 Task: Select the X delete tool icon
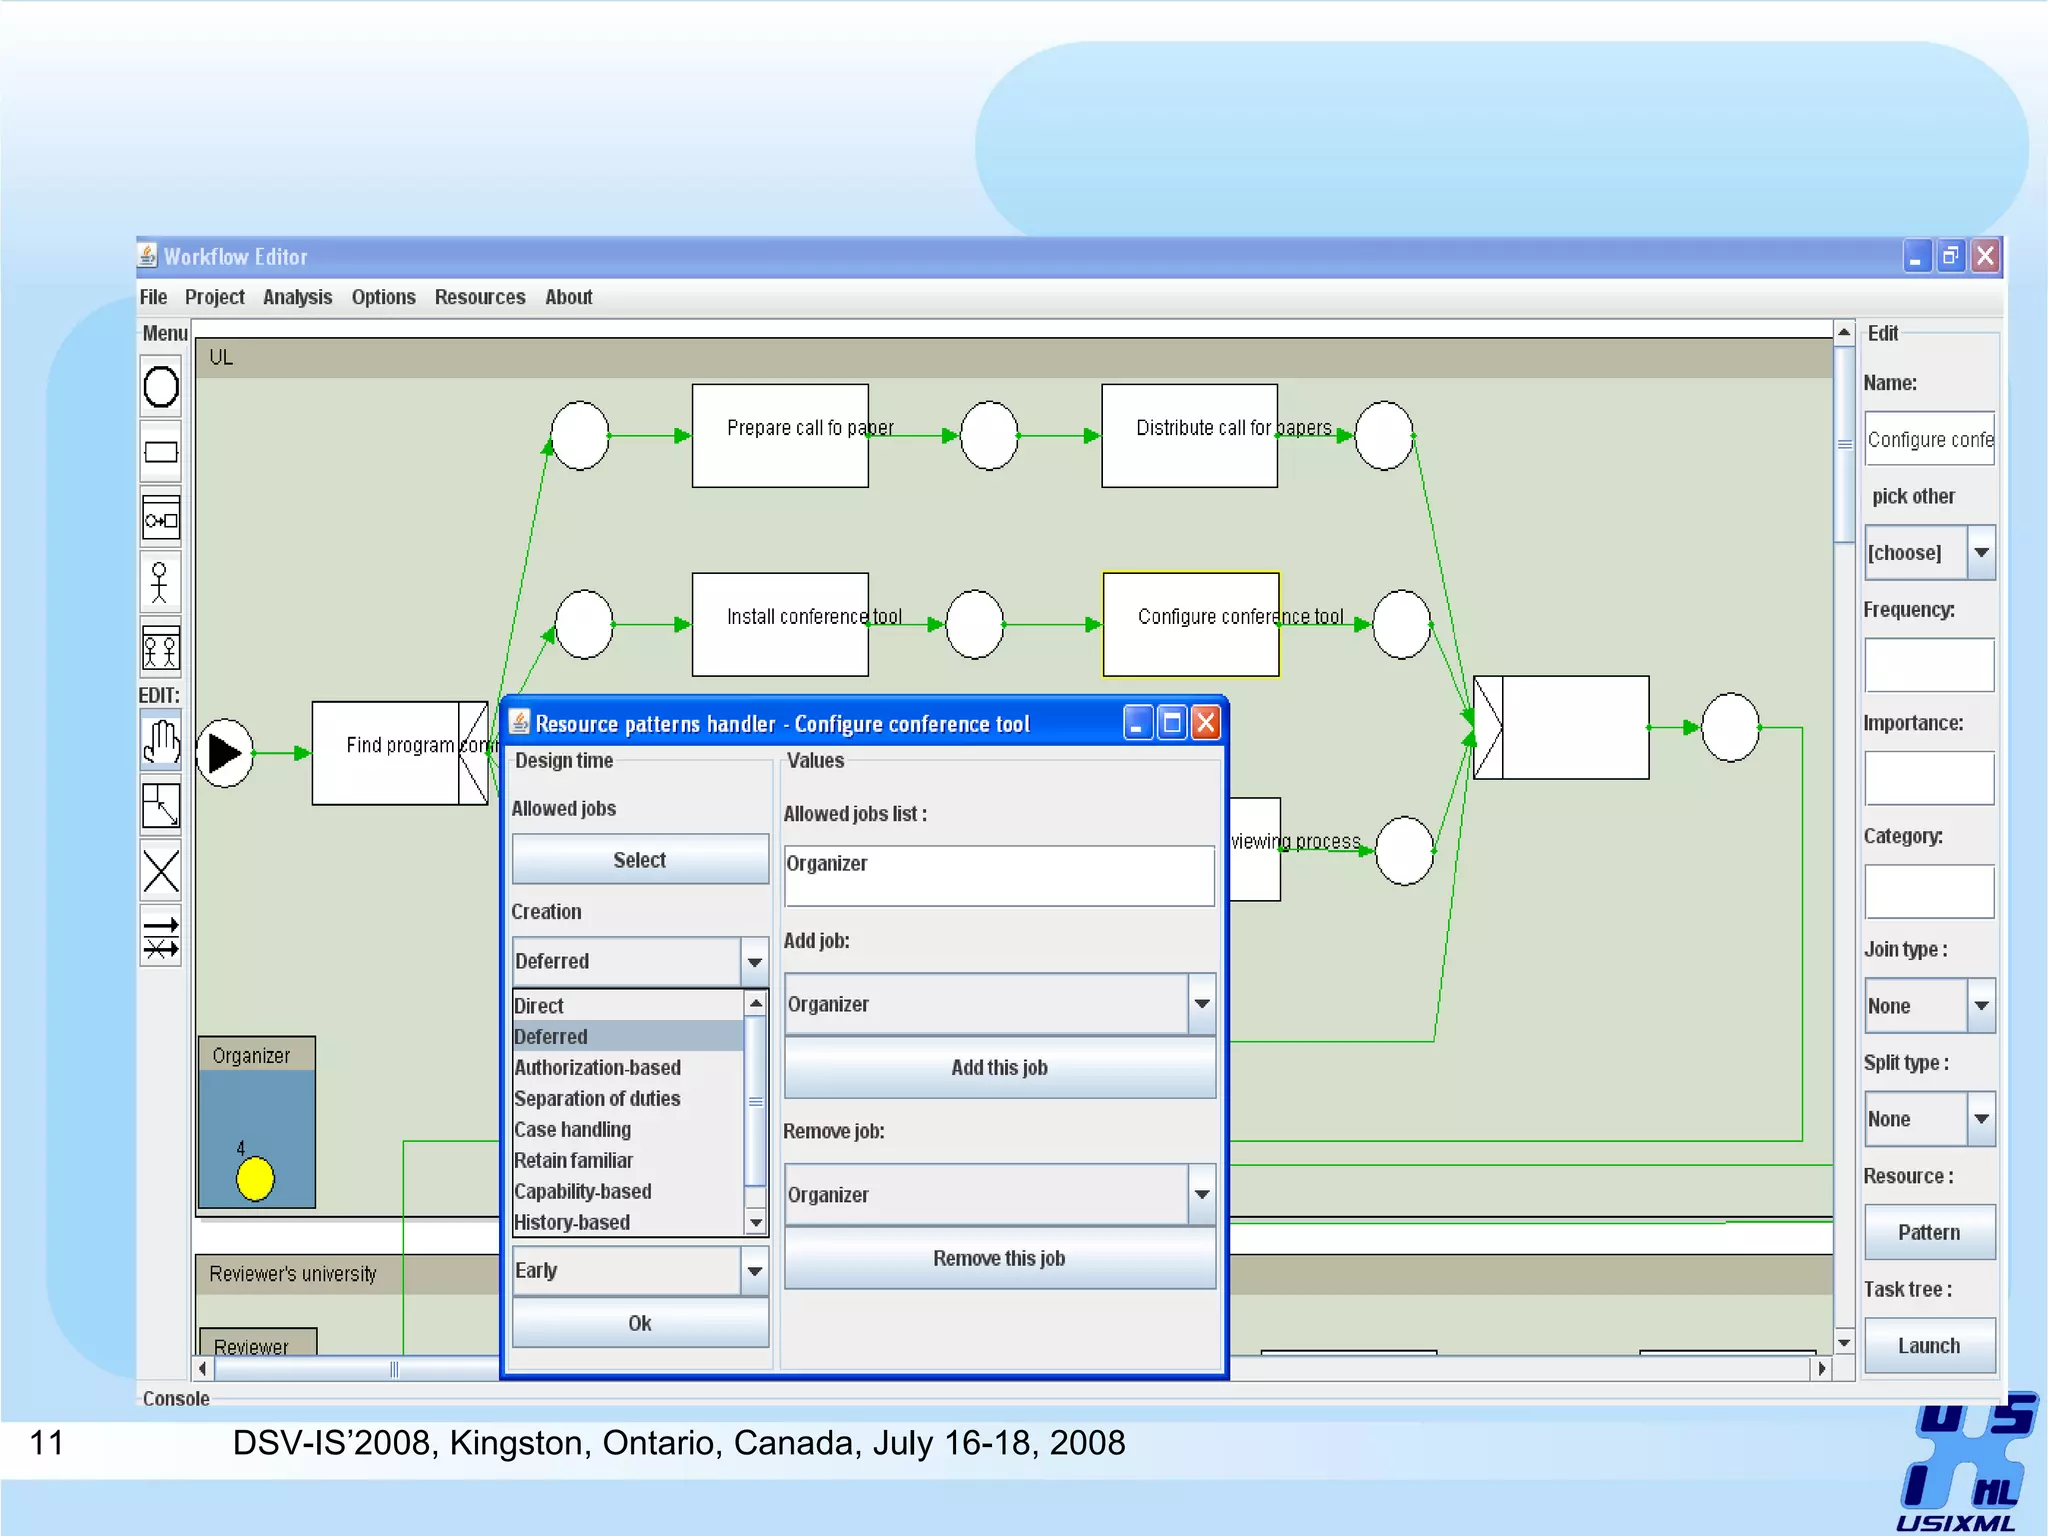[x=160, y=871]
